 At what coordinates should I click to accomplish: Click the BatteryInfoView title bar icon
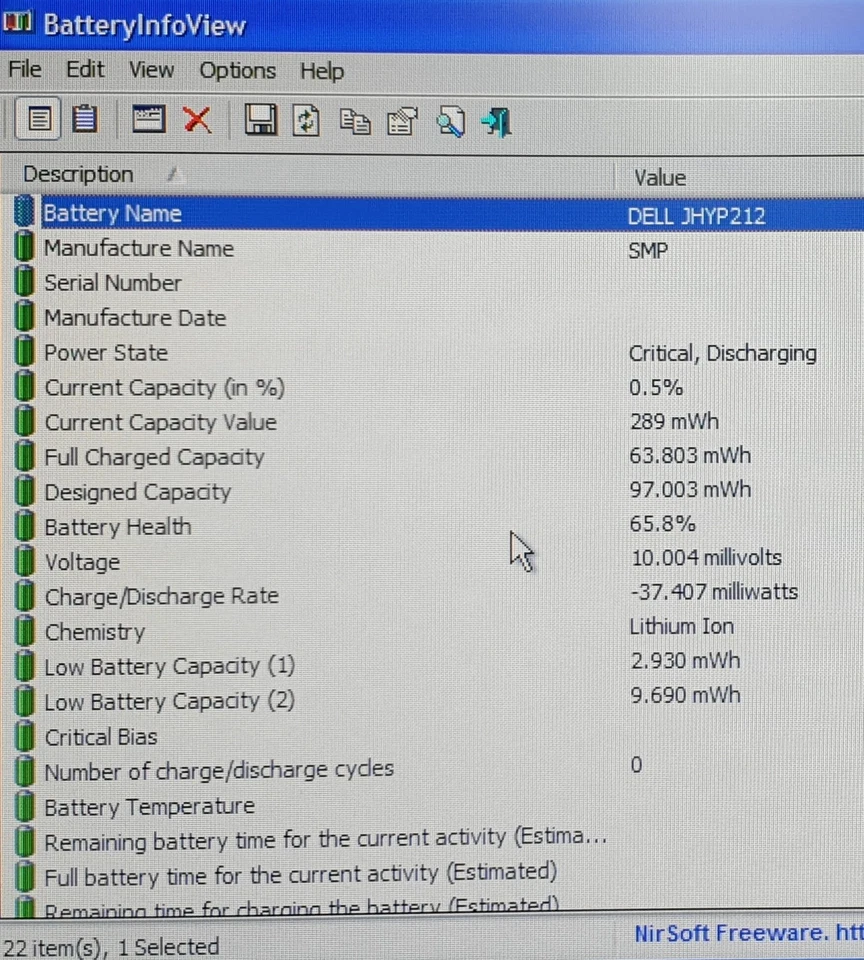click(18, 24)
